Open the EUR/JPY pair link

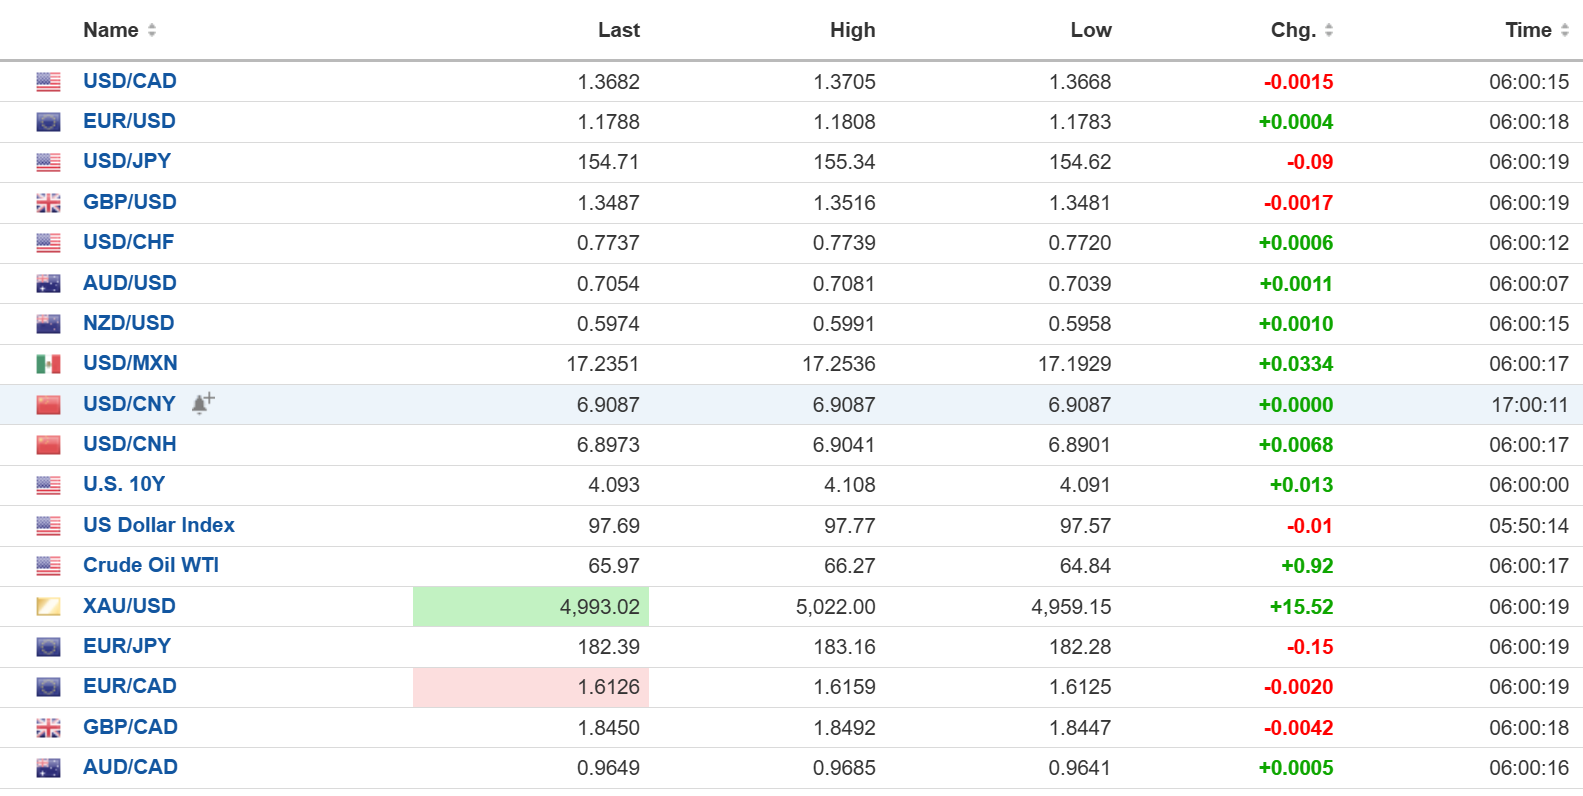click(127, 646)
